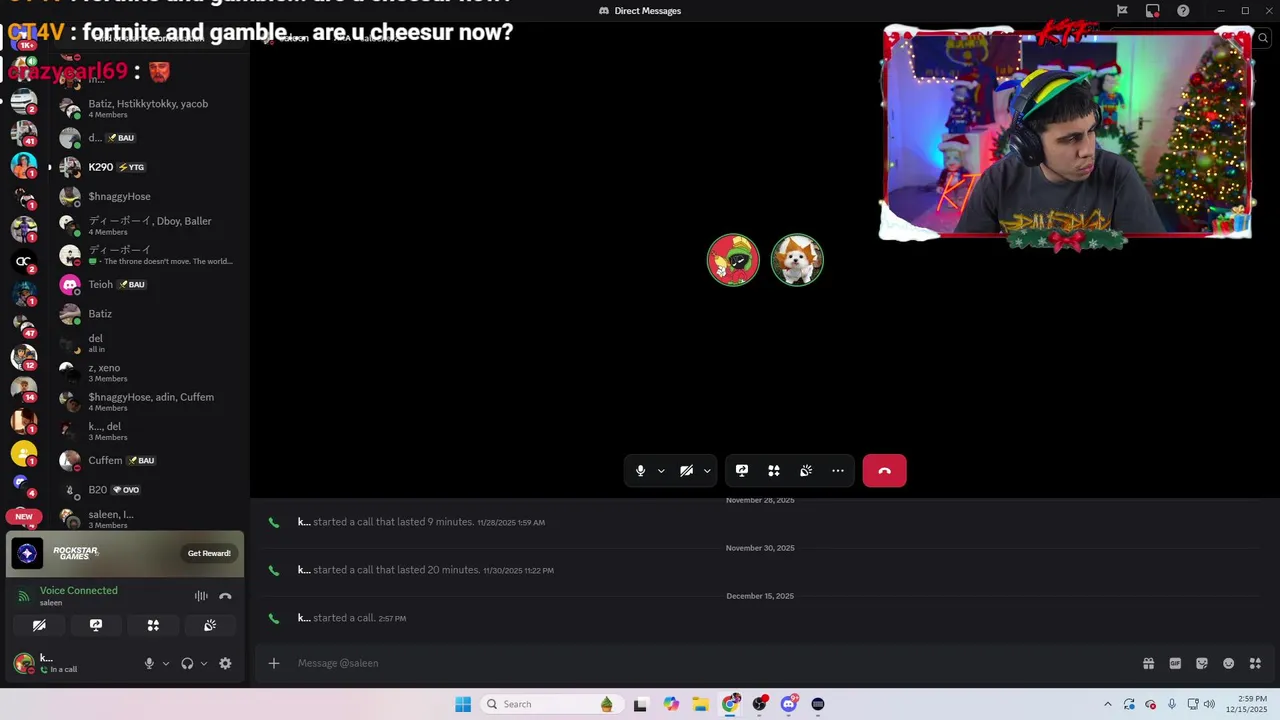Mute microphone in call control bar
Image resolution: width=1280 pixels, height=720 pixels.
[640, 471]
